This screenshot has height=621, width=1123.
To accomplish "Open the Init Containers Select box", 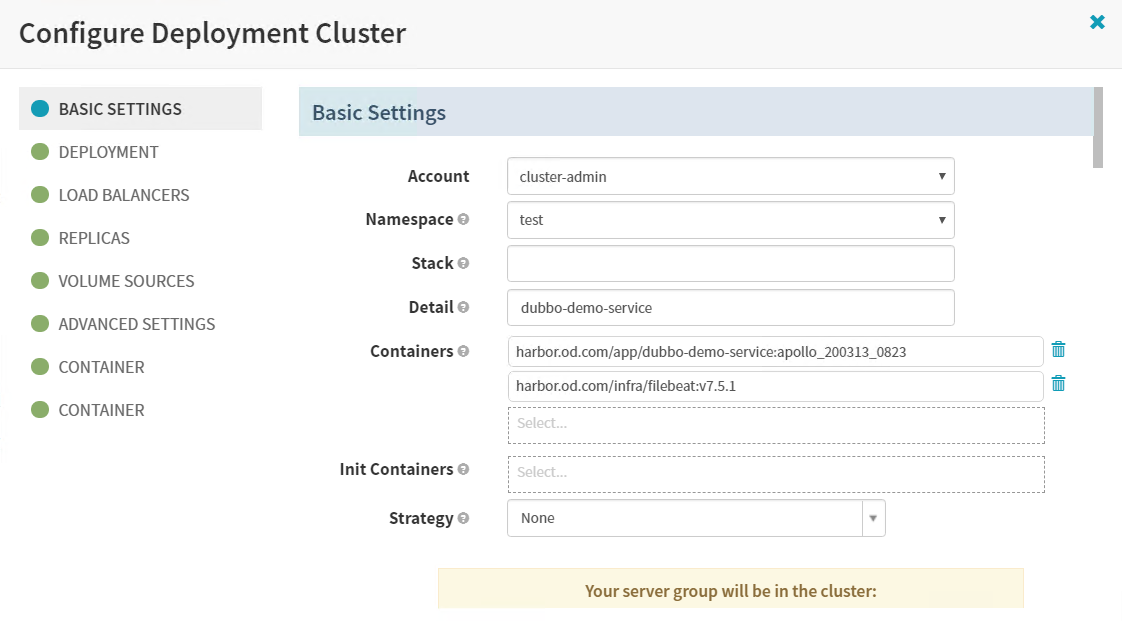I will coord(776,474).
